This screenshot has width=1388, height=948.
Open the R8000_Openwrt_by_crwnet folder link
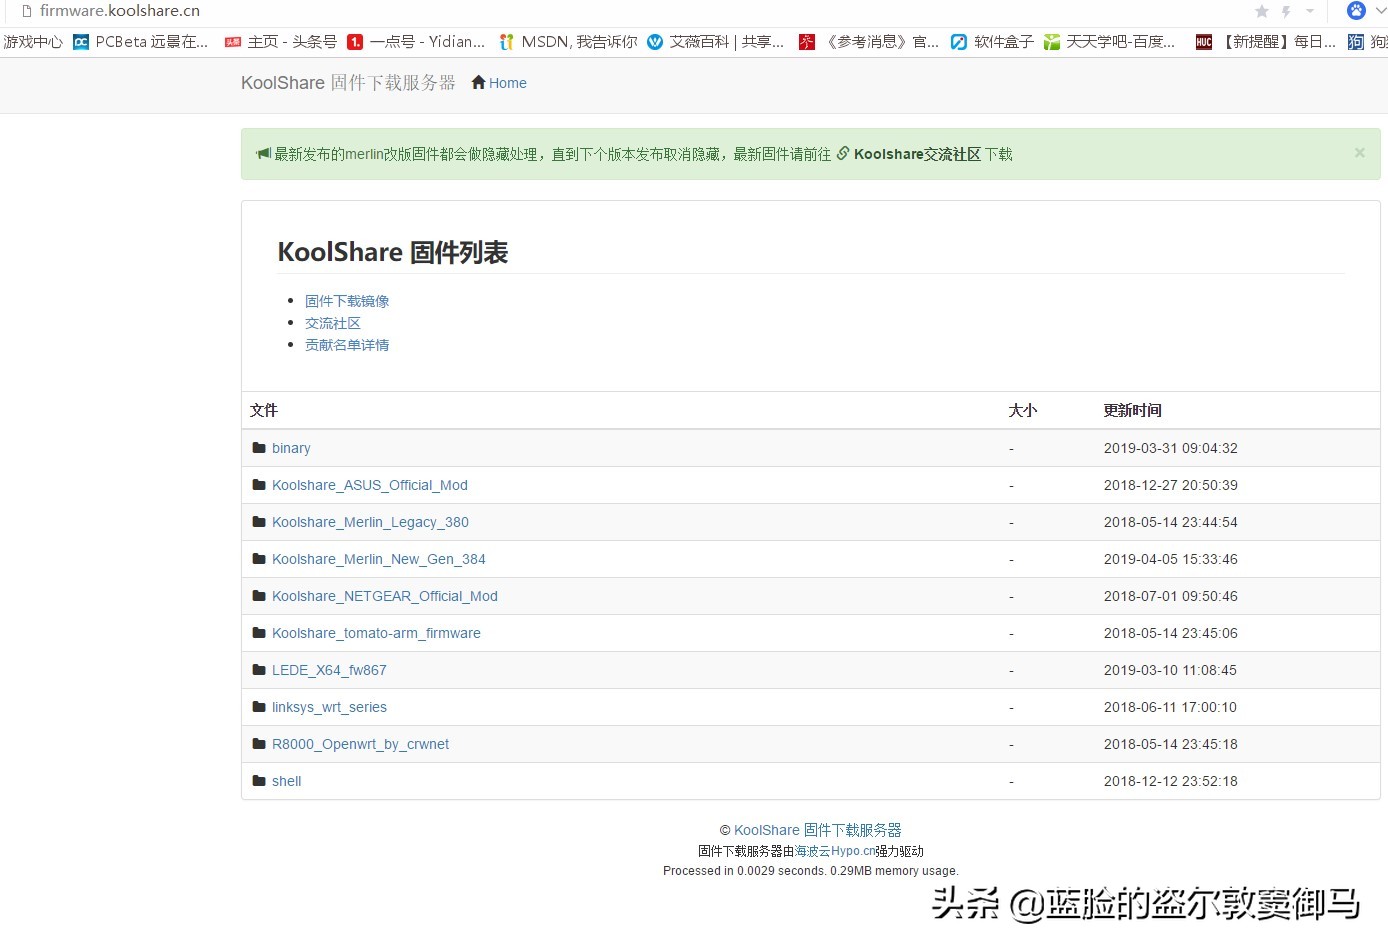tap(360, 744)
